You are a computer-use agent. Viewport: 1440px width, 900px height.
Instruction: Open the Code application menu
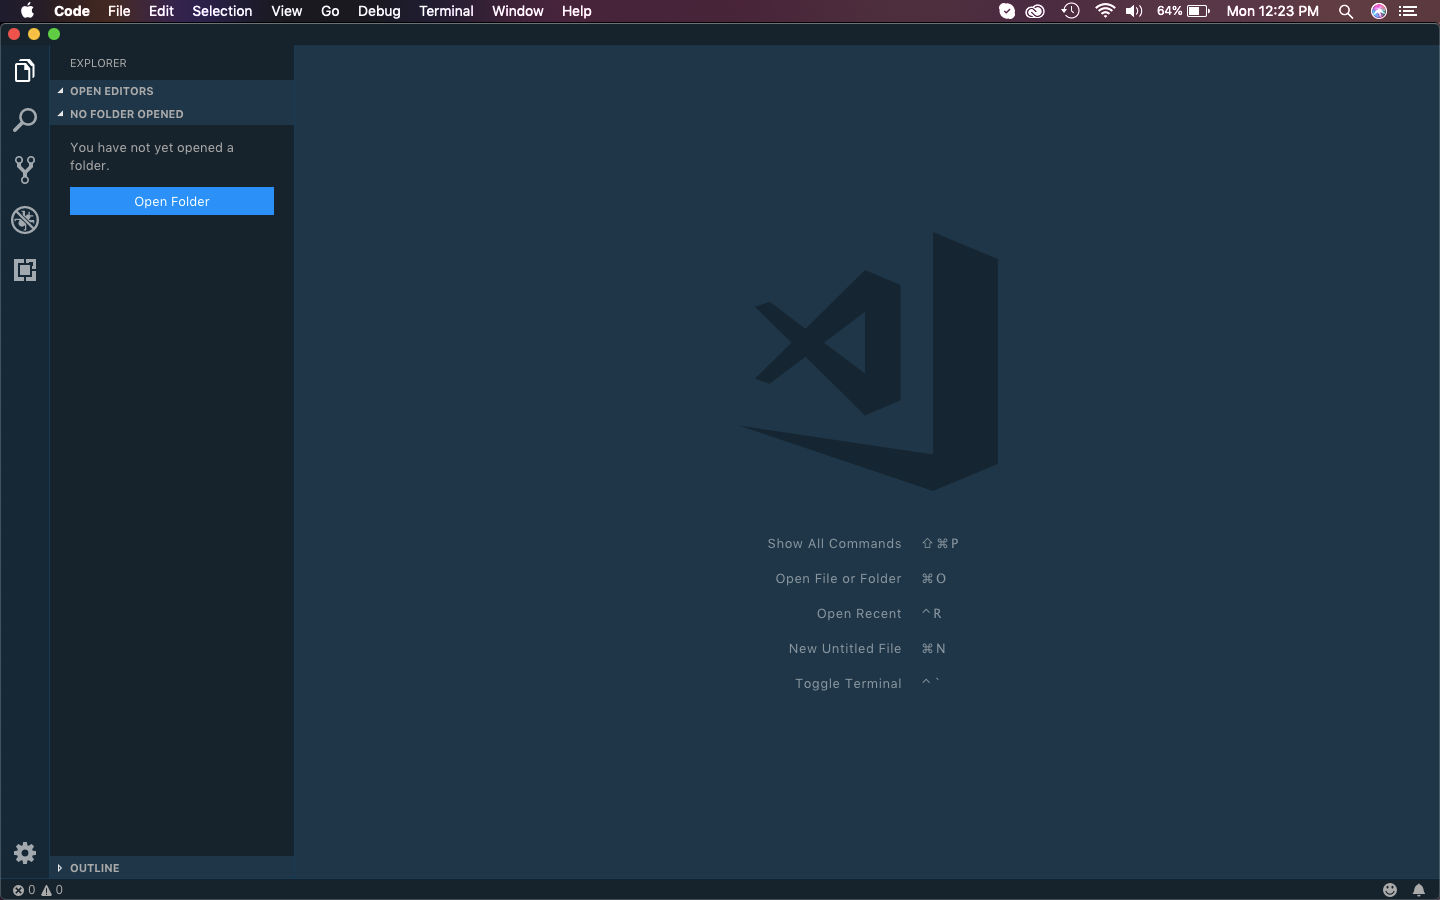[x=72, y=11]
